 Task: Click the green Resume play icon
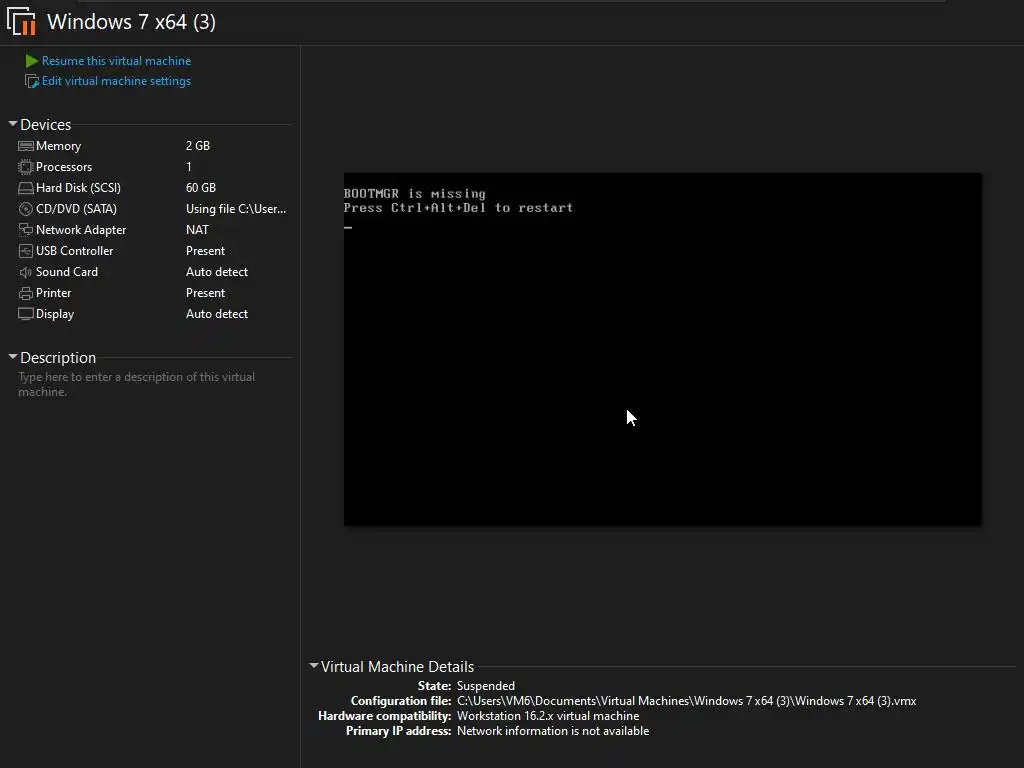click(31, 61)
